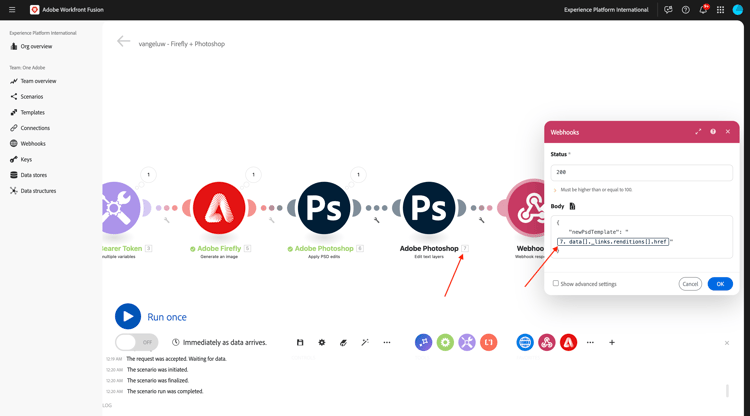
Task: Click the notes icon in the controls toolbar
Action: (x=343, y=342)
